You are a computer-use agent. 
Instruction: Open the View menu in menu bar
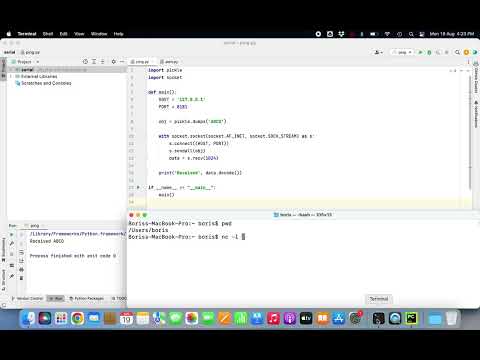pos(79,34)
